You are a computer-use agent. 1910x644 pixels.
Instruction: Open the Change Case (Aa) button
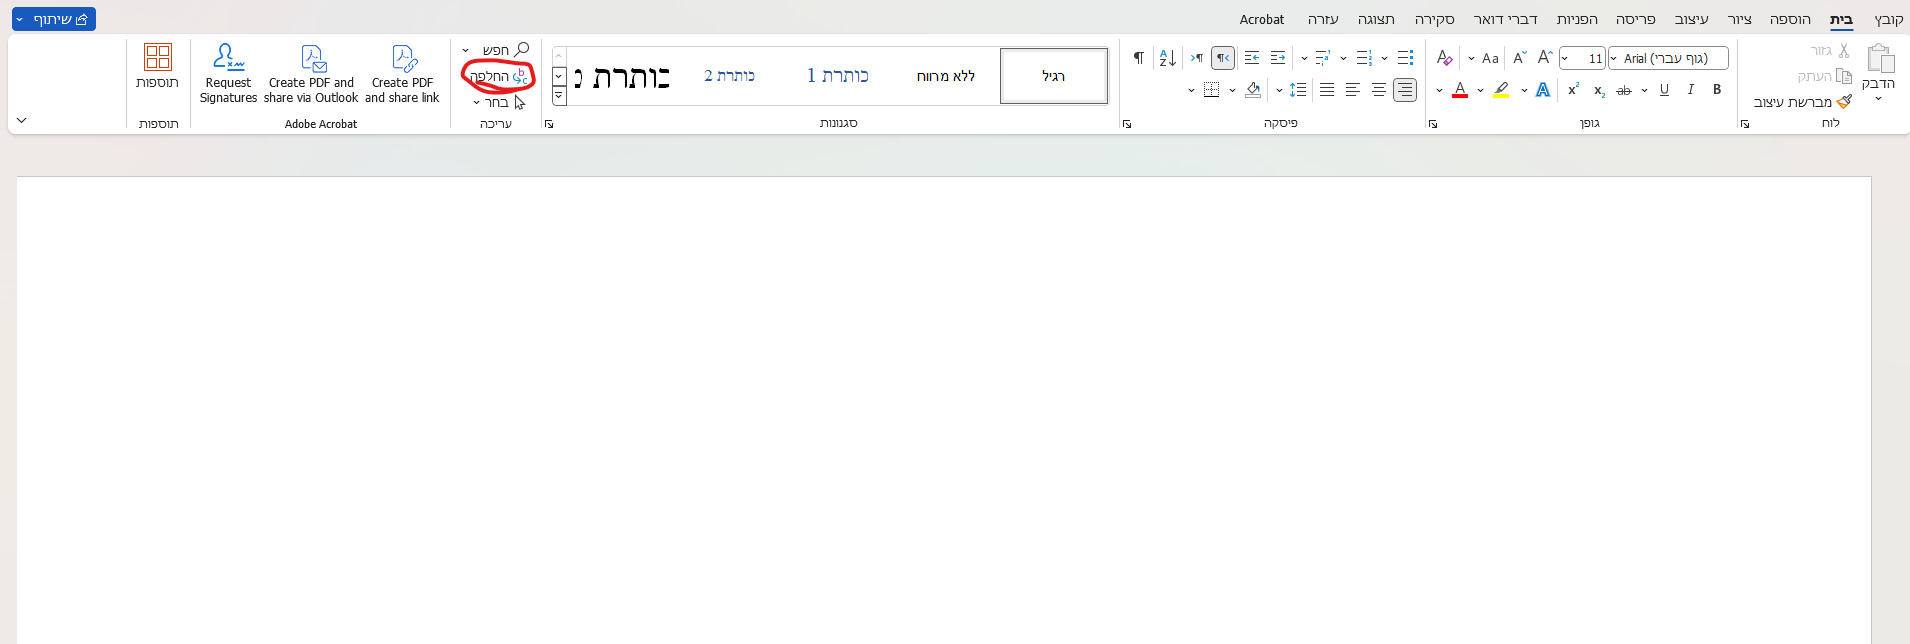click(1490, 58)
